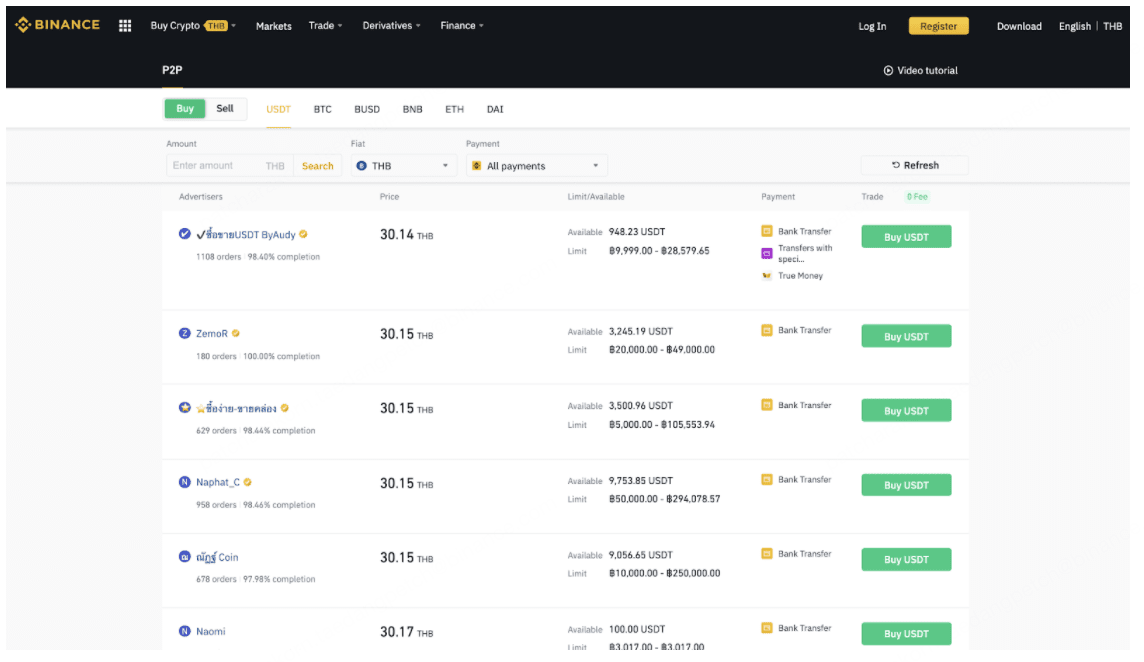This screenshot has width=1144, height=662.
Task: Click the Log In link
Action: (x=872, y=26)
